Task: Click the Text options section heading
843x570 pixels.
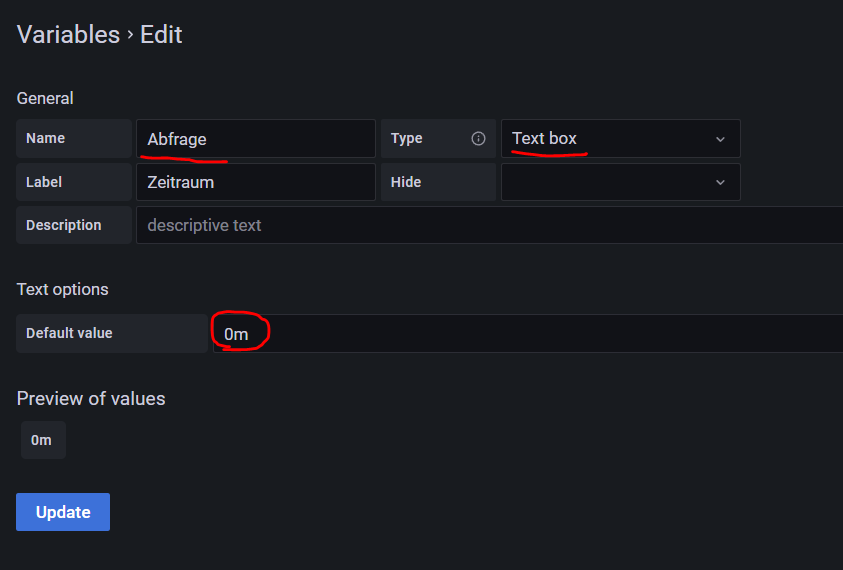Action: pos(63,289)
